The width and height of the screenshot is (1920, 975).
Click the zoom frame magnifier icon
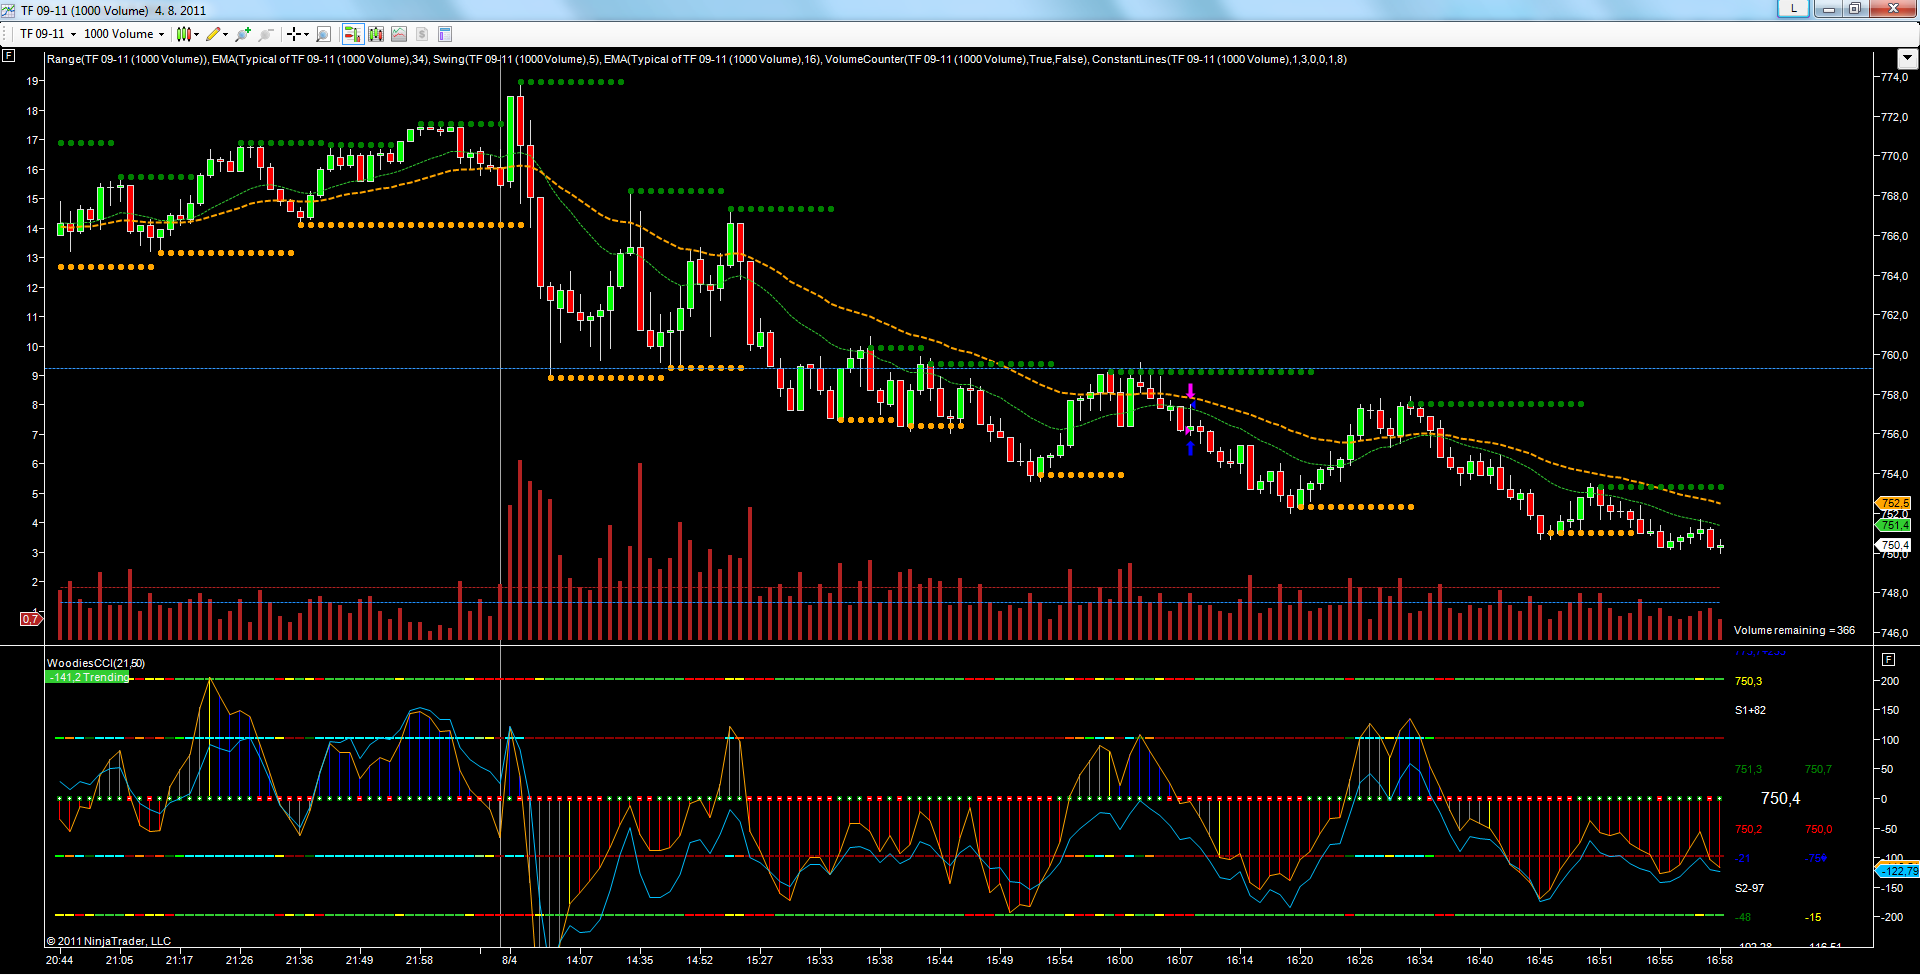point(323,34)
